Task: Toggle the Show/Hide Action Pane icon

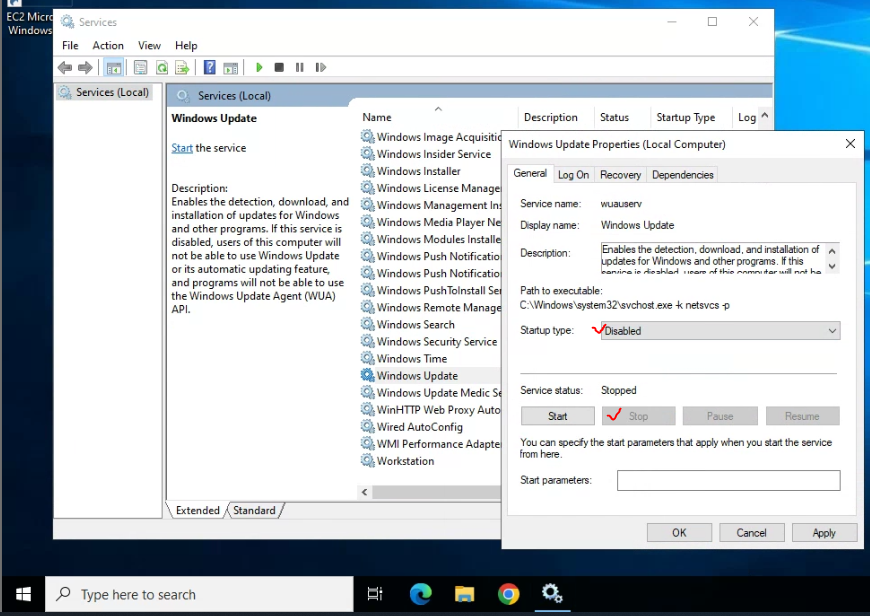Action: (230, 68)
